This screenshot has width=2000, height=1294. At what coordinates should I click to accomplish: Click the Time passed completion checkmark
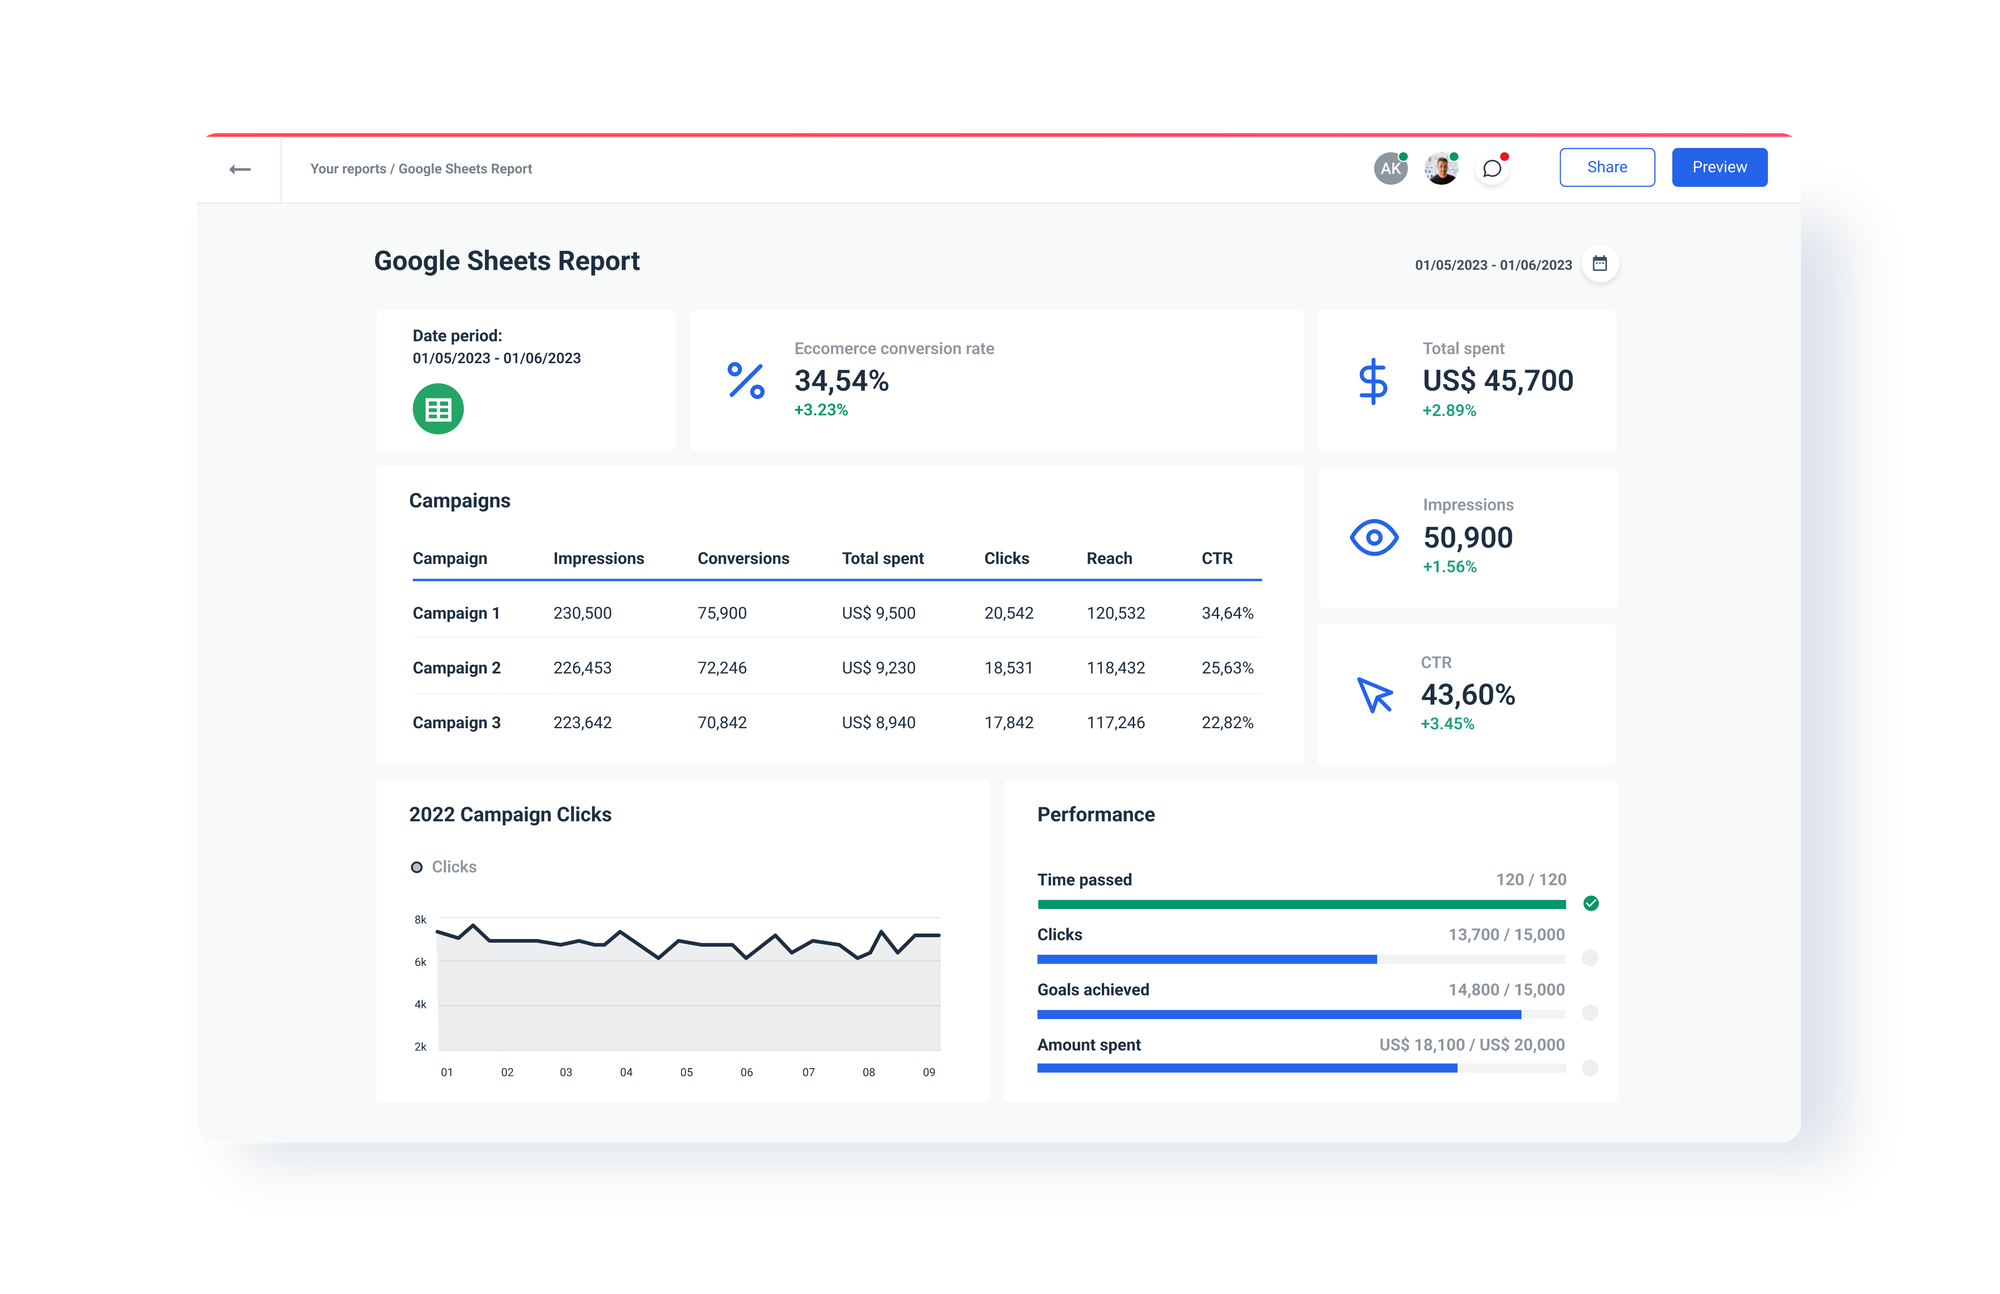click(x=1590, y=903)
